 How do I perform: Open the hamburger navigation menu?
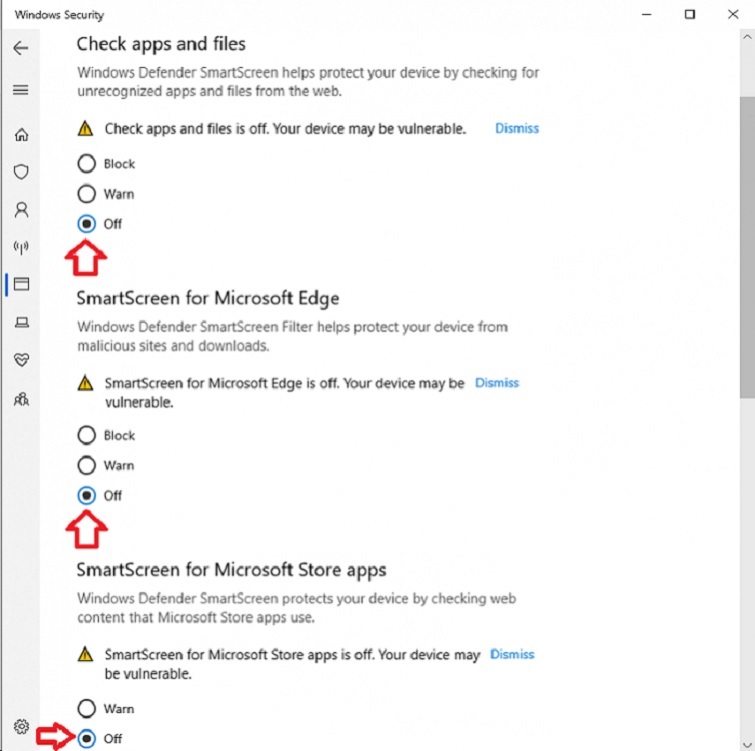click(20, 90)
